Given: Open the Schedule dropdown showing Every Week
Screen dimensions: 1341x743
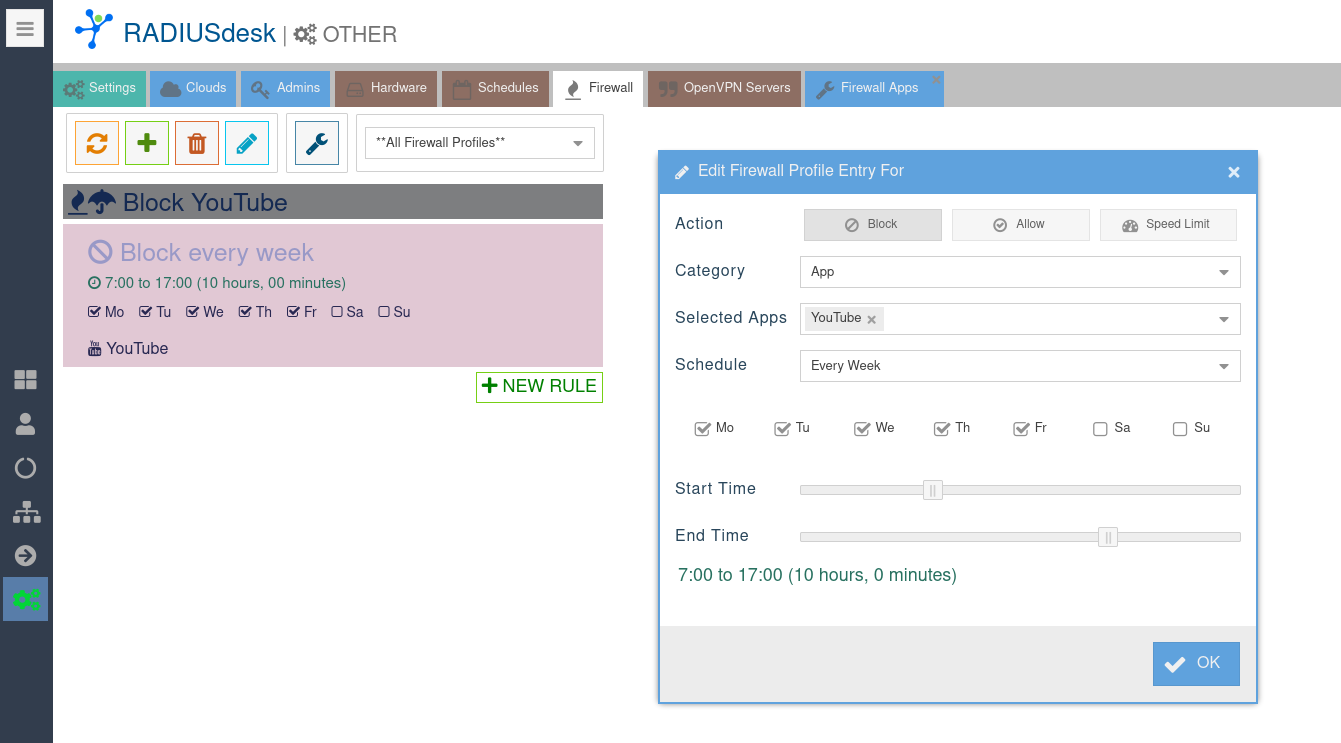Looking at the screenshot, I should [1020, 366].
